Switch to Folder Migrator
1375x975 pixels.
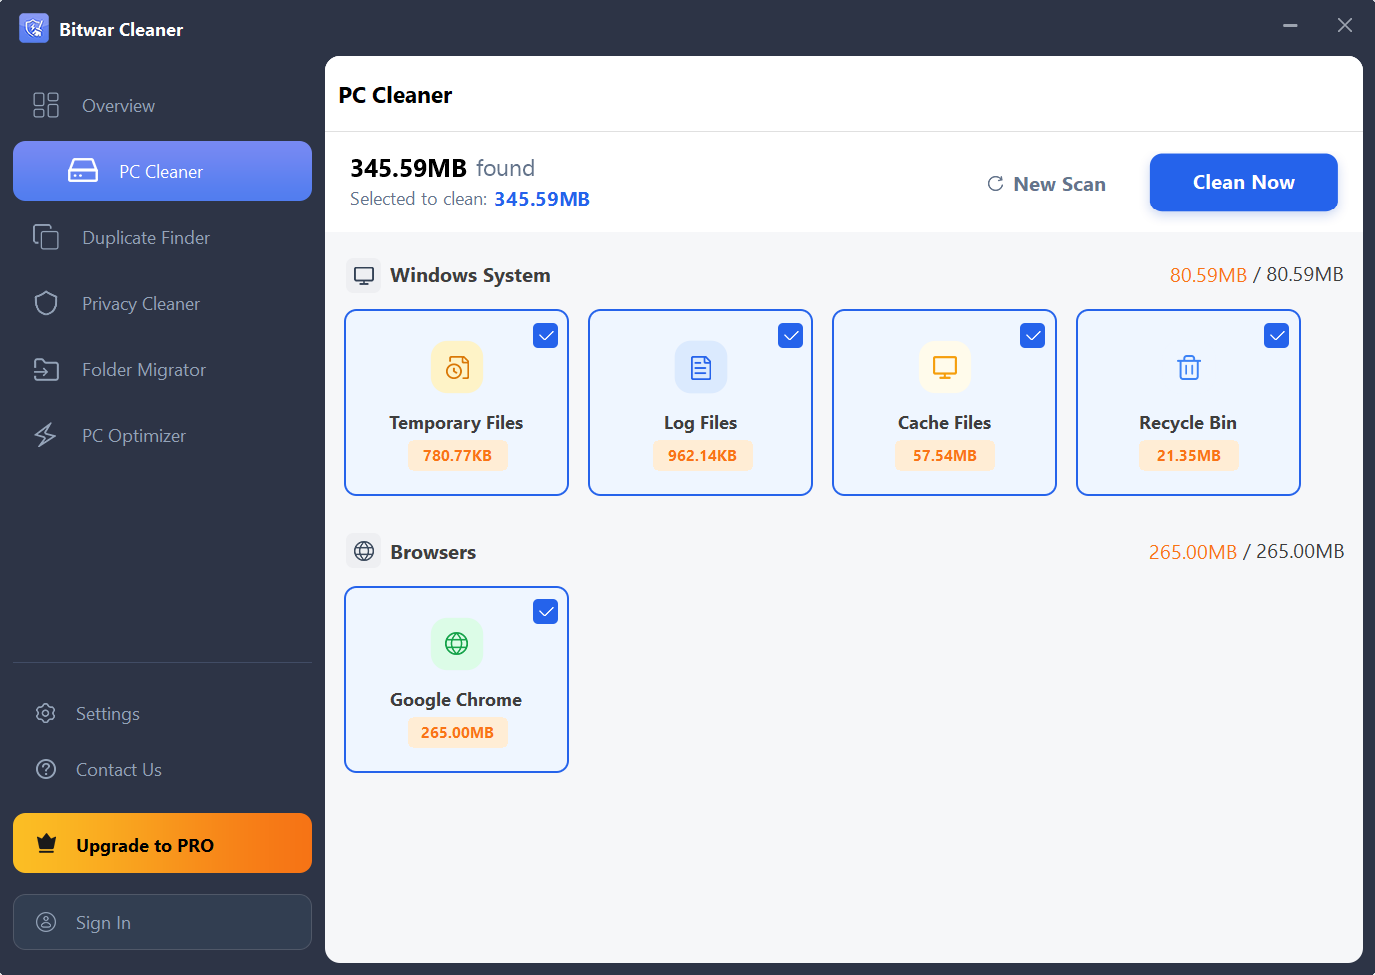coord(162,369)
